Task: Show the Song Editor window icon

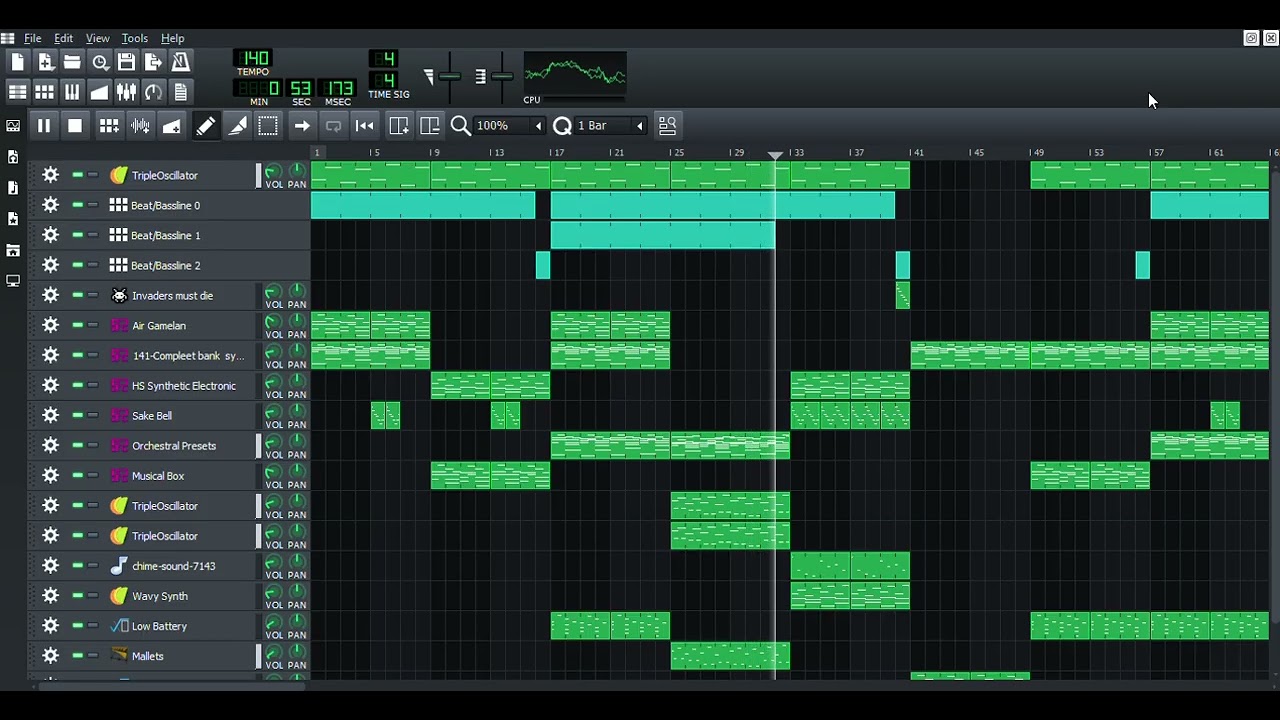Action: pyautogui.click(x=18, y=92)
